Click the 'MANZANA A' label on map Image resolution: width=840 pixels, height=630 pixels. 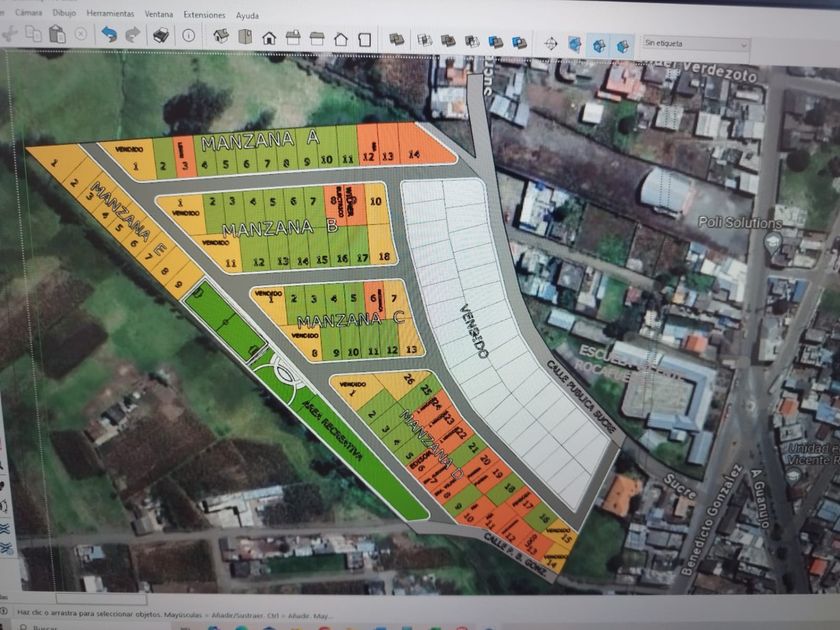coord(260,140)
